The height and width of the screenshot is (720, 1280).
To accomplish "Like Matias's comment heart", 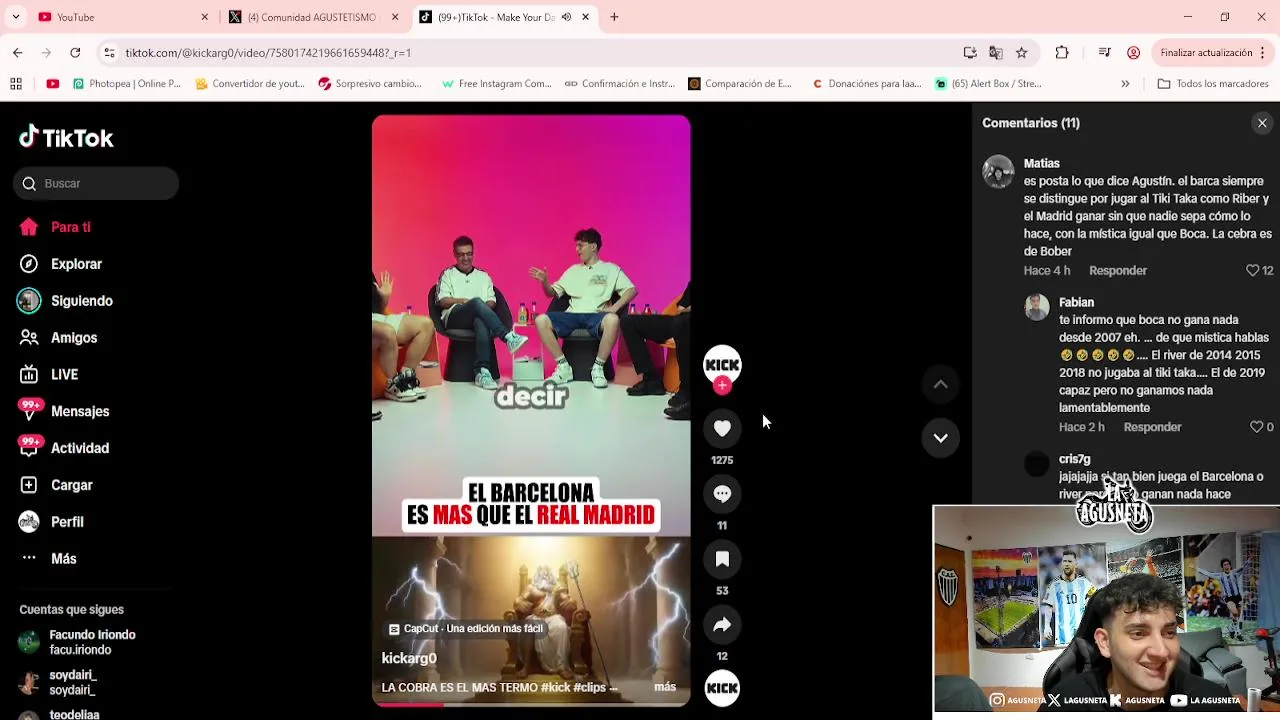I will (x=1252, y=271).
